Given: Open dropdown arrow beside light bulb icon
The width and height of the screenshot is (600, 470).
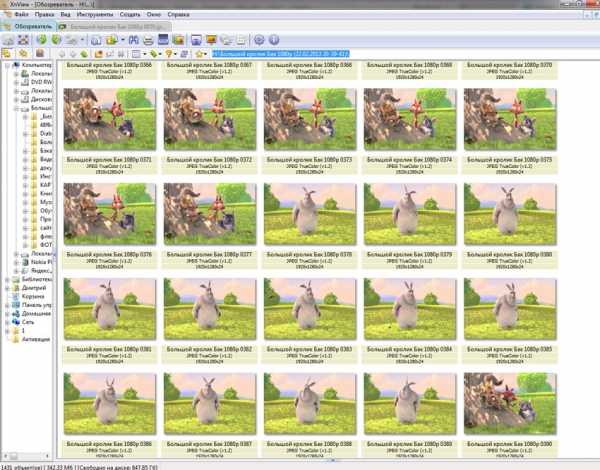Looking at the screenshot, I should [x=175, y=54].
